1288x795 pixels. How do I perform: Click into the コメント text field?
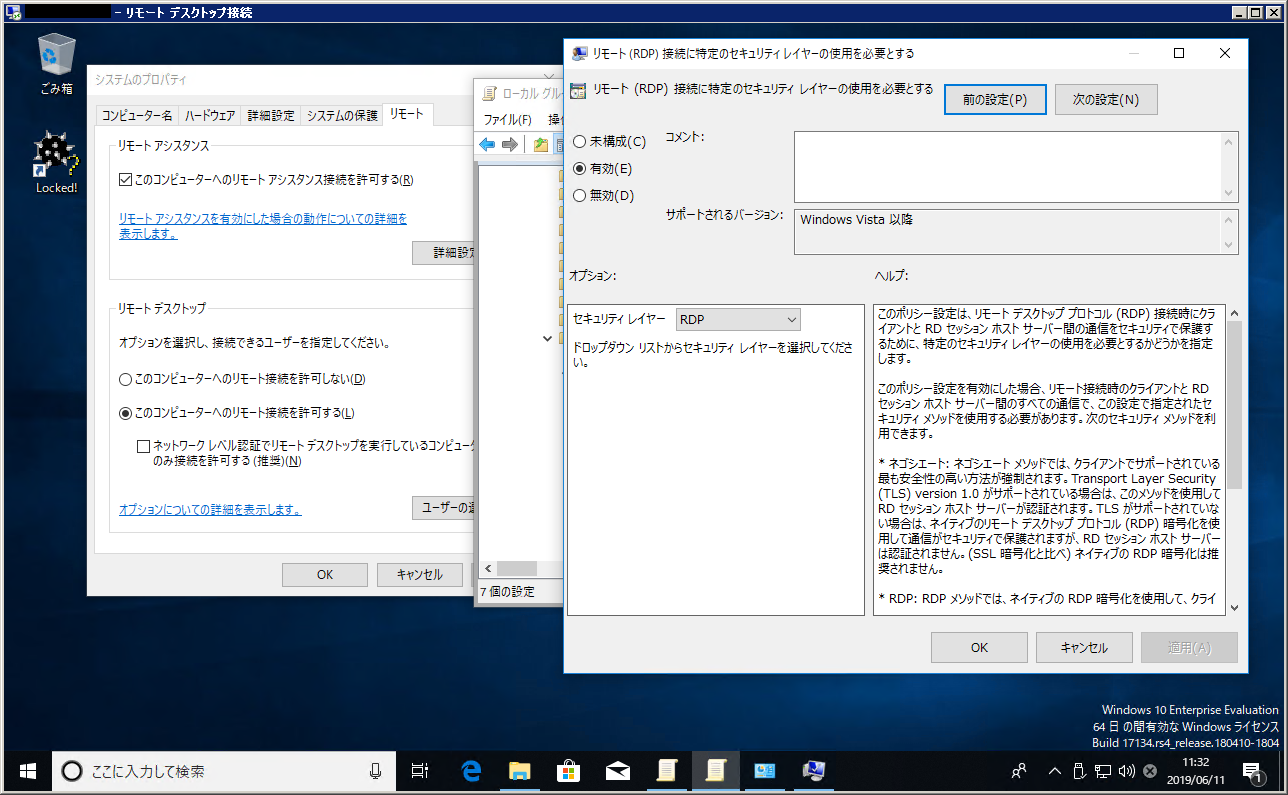pos(1008,167)
